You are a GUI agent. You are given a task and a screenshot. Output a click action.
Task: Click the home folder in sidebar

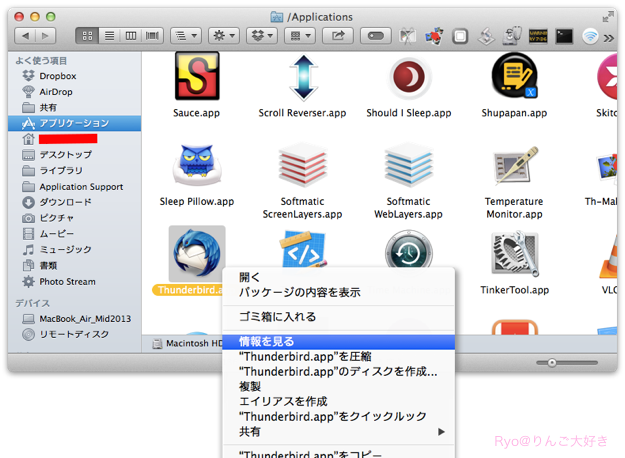tap(74, 139)
